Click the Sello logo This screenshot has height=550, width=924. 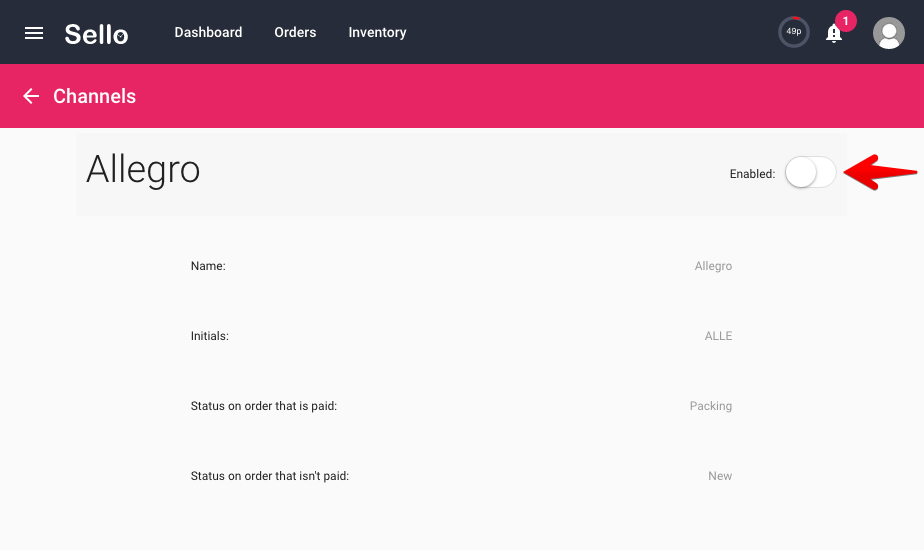click(96, 34)
